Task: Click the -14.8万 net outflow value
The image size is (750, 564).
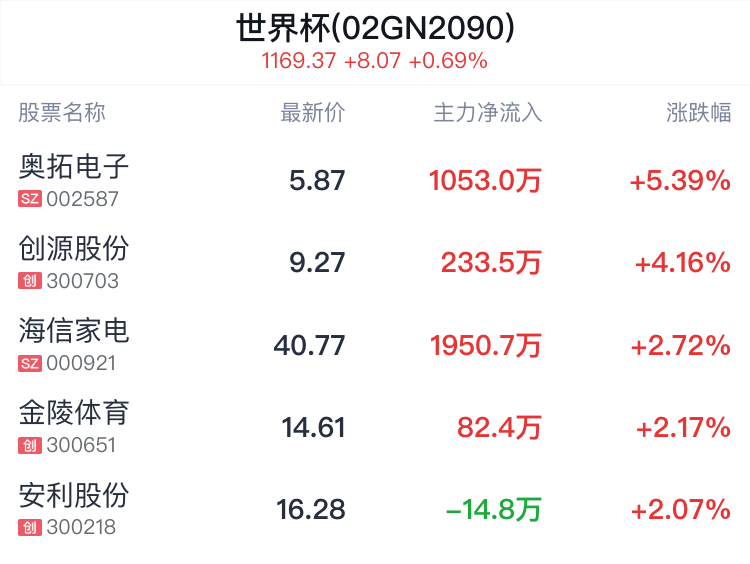Action: [494, 510]
